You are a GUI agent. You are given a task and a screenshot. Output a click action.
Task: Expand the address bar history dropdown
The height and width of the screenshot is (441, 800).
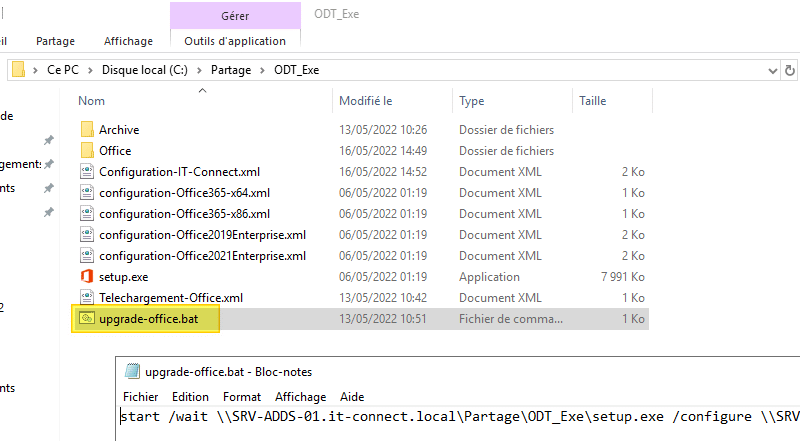(771, 70)
